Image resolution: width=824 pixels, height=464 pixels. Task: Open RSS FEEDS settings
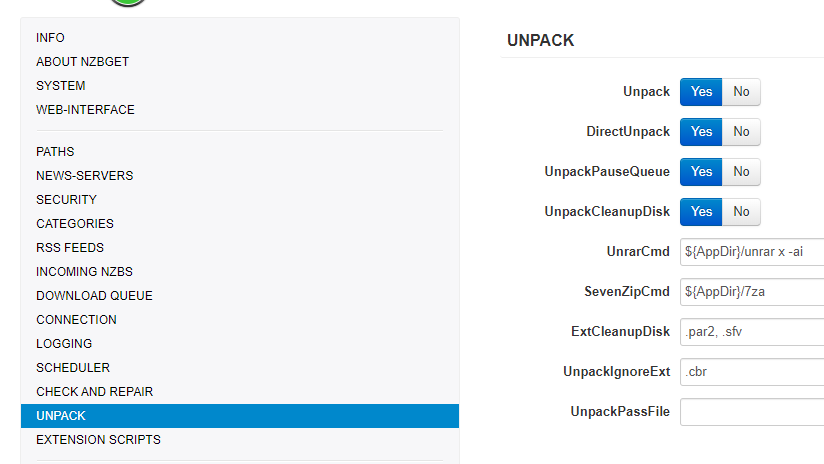pyautogui.click(x=70, y=248)
